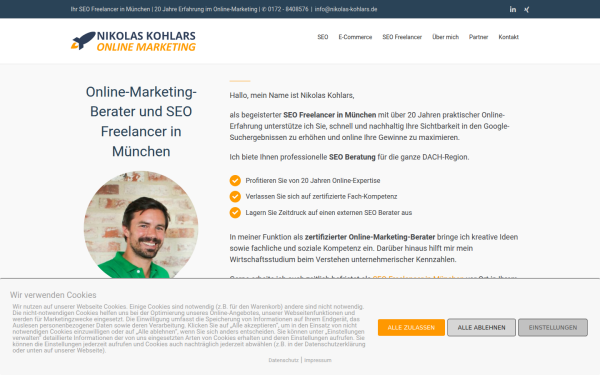Reject cookies with Alle Ablehnen
Viewport: 600px width, 375px height.
481,328
